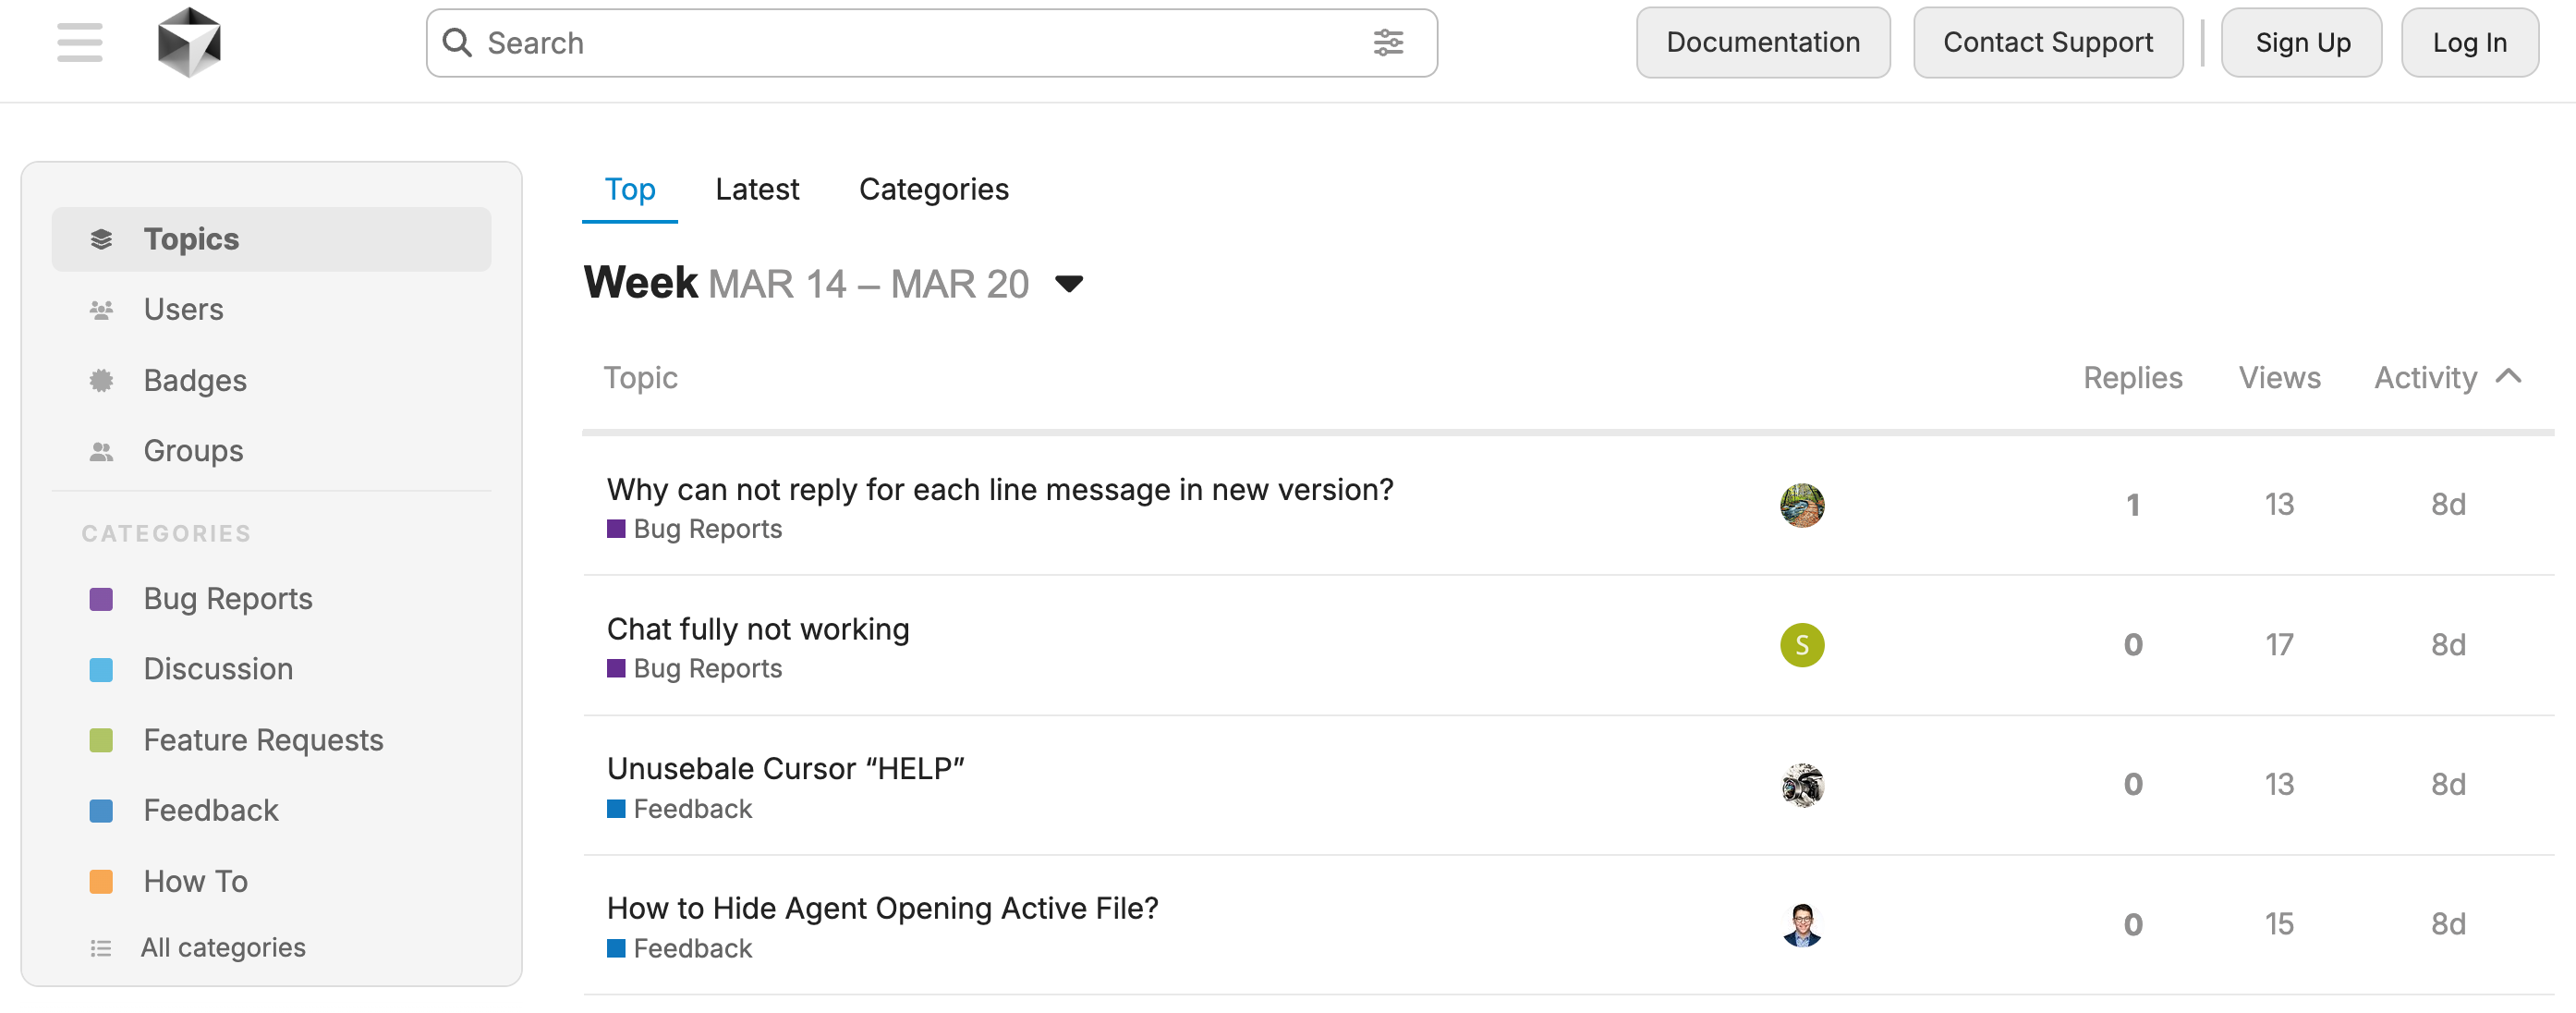Click the How To orange swatch
This screenshot has width=2576, height=1013.
pyautogui.click(x=101, y=881)
